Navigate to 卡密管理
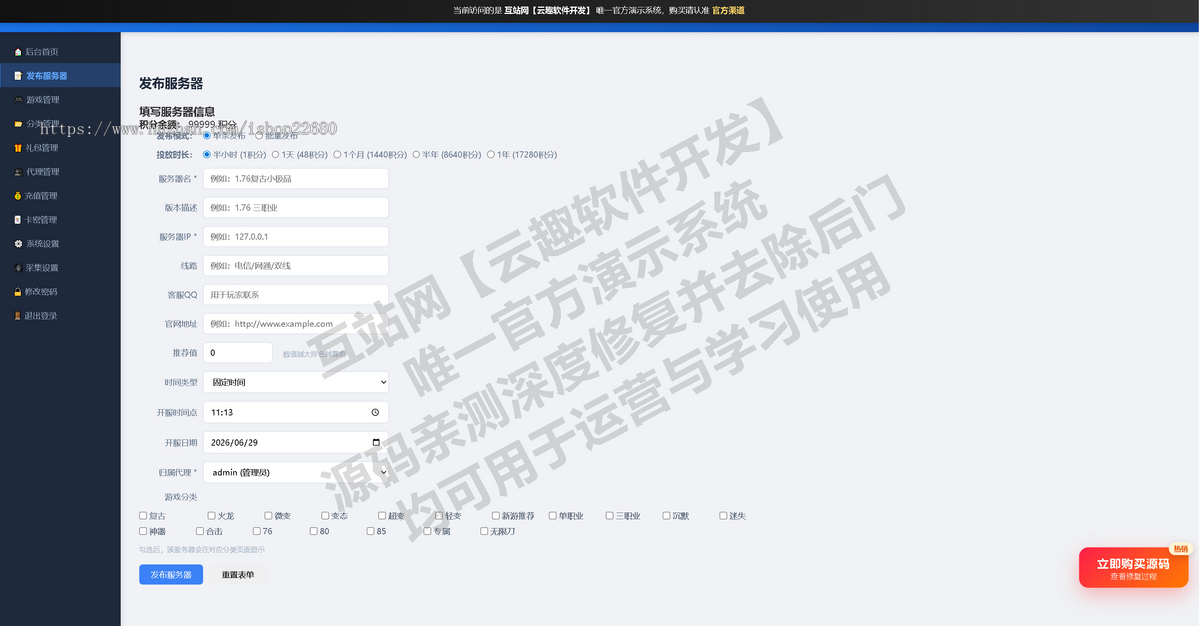 [60, 220]
